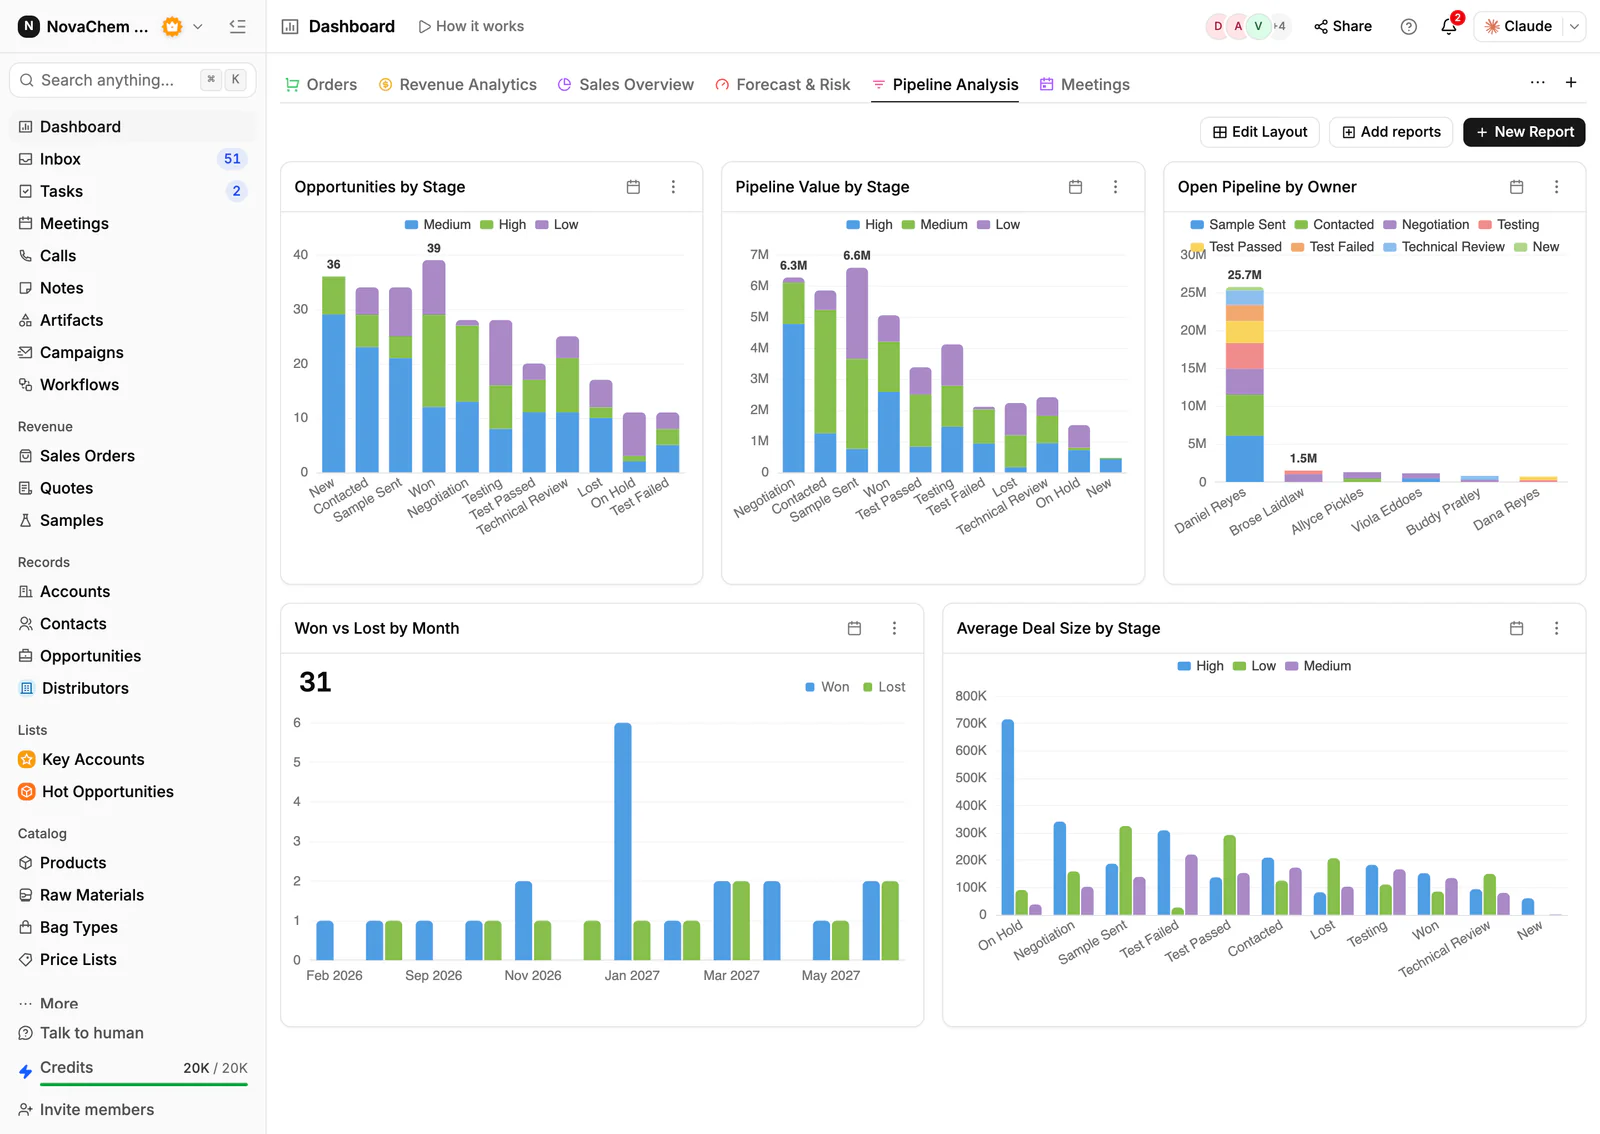Toggle Medium legend in Opportunities by Stage
Viewport: 1600px width, 1134px height.
pyautogui.click(x=437, y=225)
